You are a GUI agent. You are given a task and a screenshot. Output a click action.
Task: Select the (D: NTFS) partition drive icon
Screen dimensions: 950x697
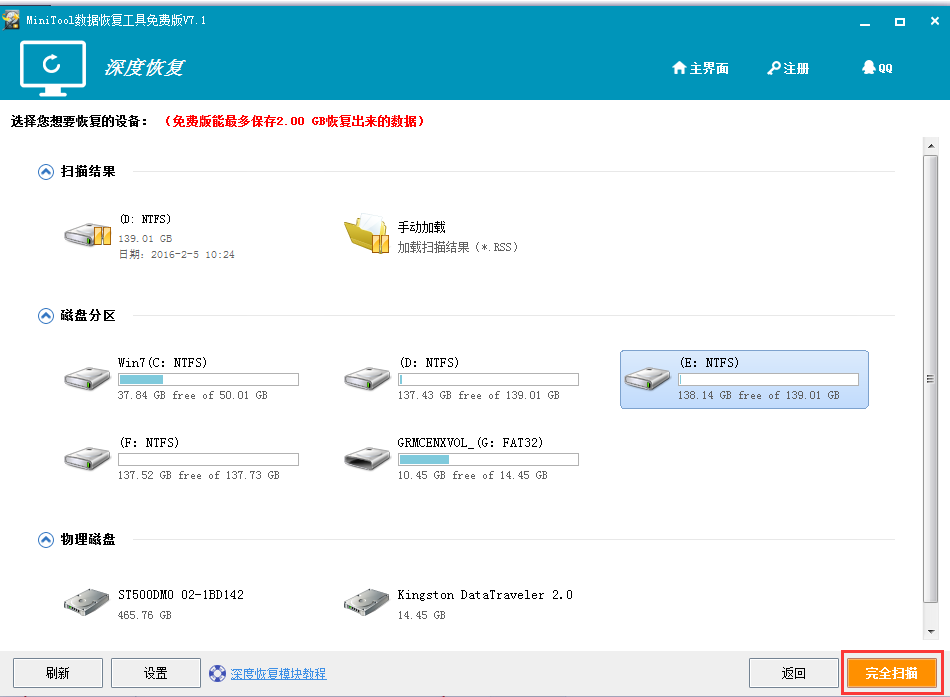click(367, 378)
